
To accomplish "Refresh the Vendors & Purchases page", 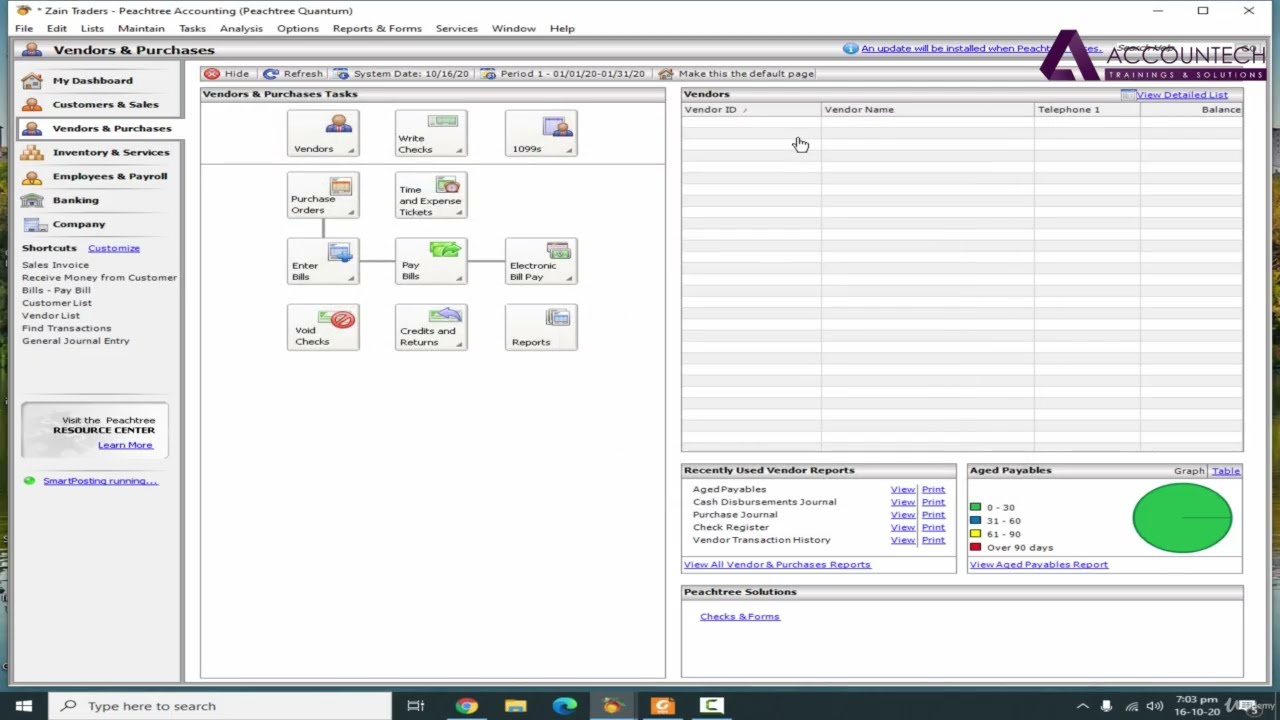I will (293, 74).
